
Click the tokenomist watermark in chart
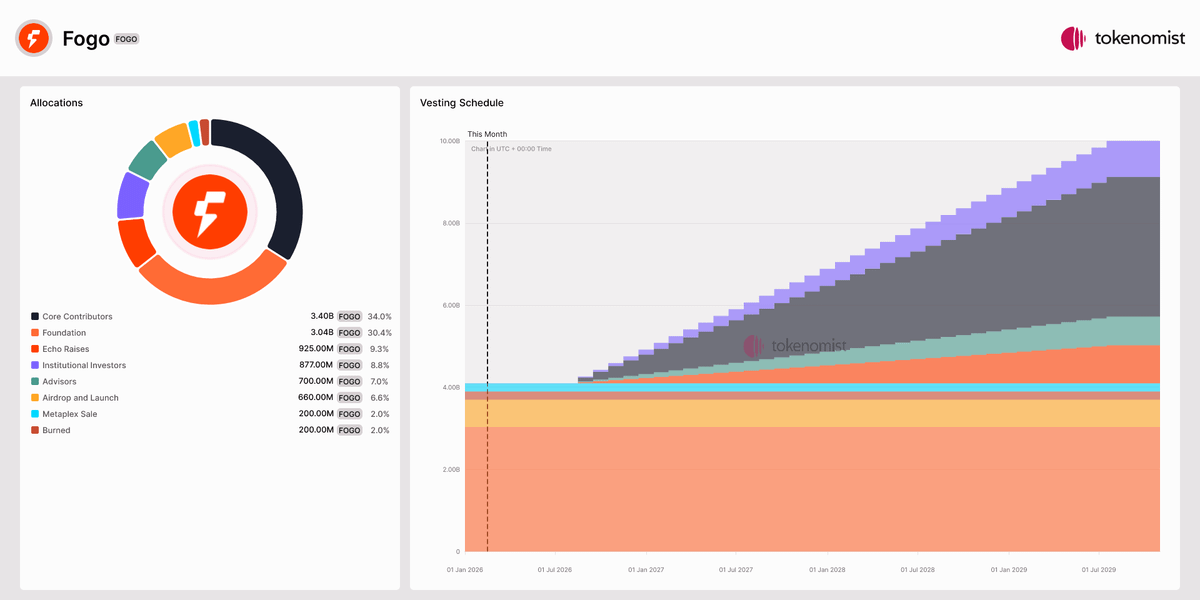point(795,346)
